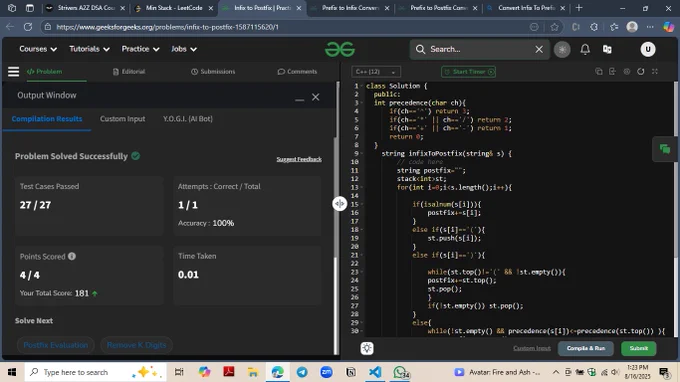Open the user profile avatar U
Viewport: 680px width, 382px height.
[648, 49]
